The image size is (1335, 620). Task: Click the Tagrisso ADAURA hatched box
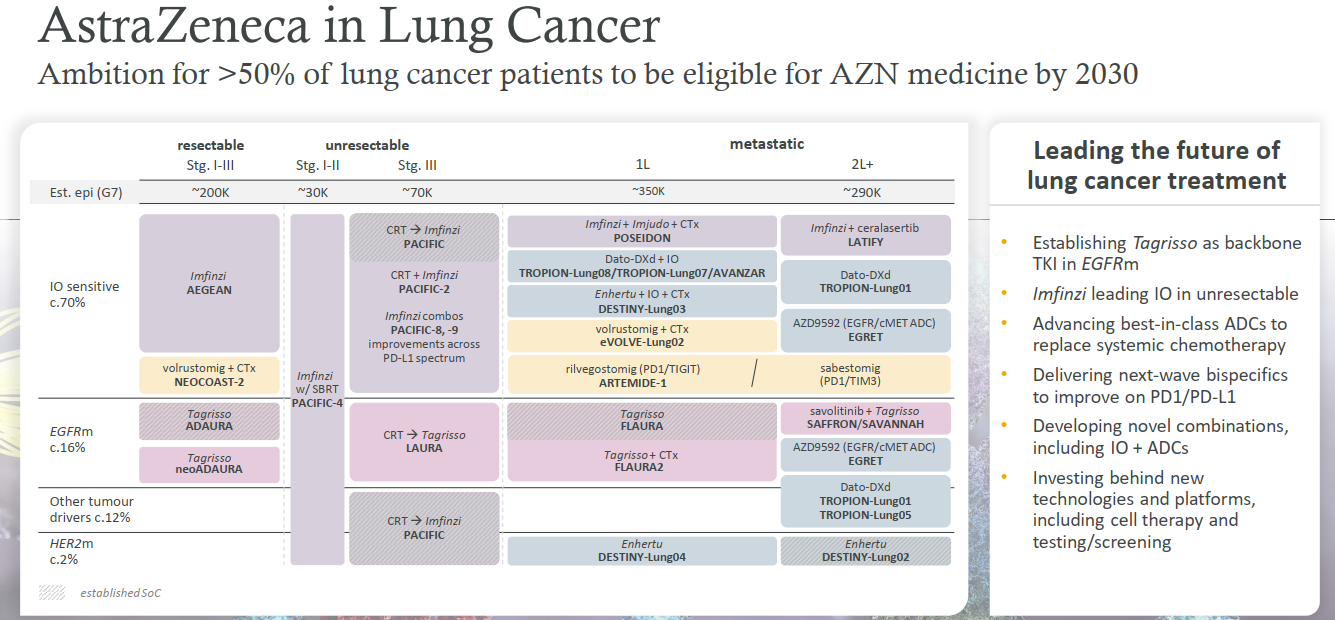209,420
